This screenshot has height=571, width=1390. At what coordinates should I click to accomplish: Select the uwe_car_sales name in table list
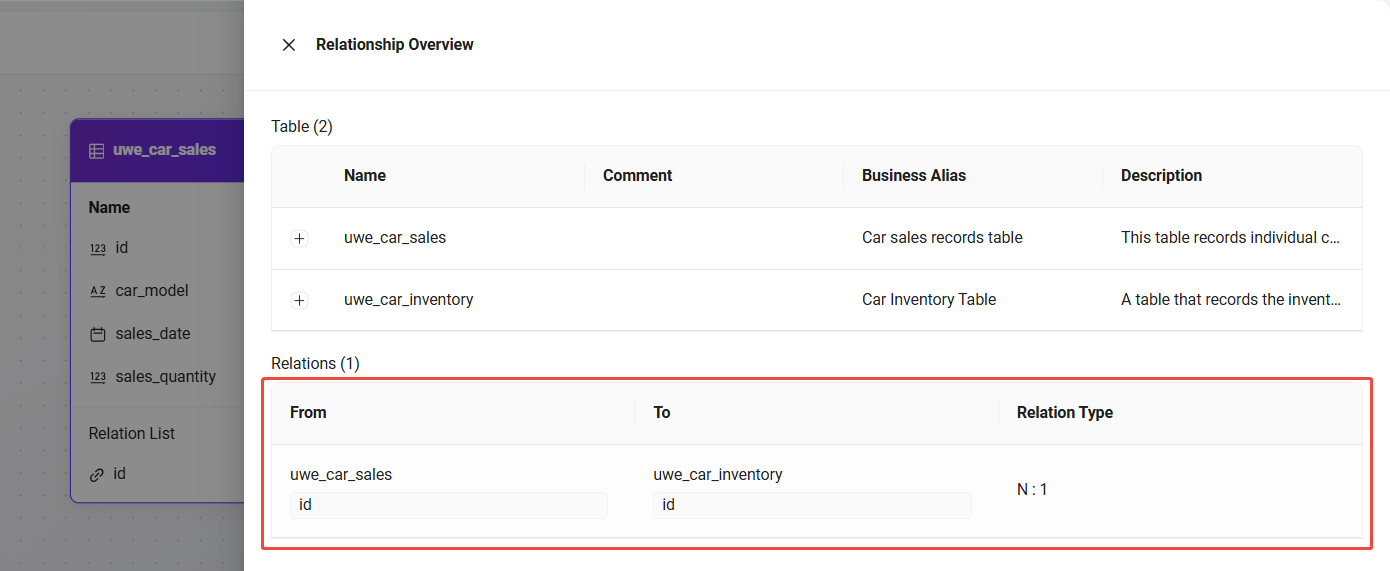point(395,238)
